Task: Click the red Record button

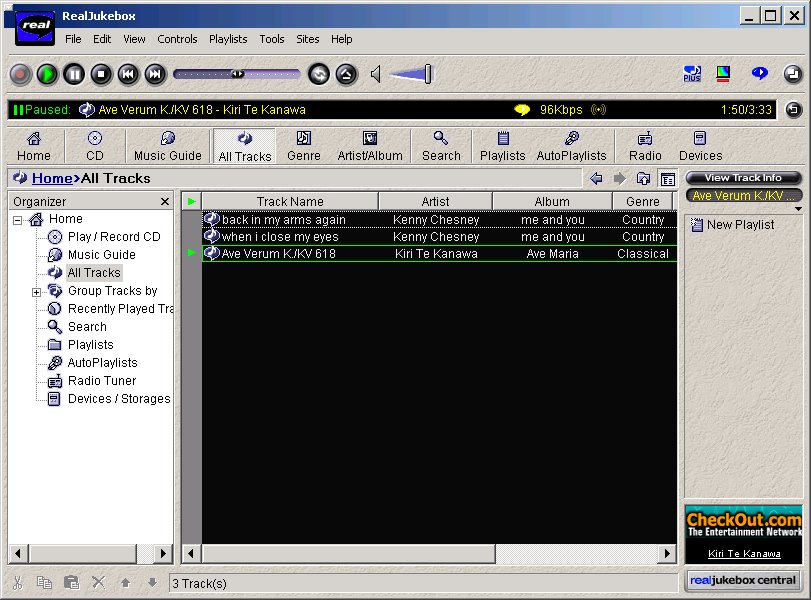Action: [20, 74]
